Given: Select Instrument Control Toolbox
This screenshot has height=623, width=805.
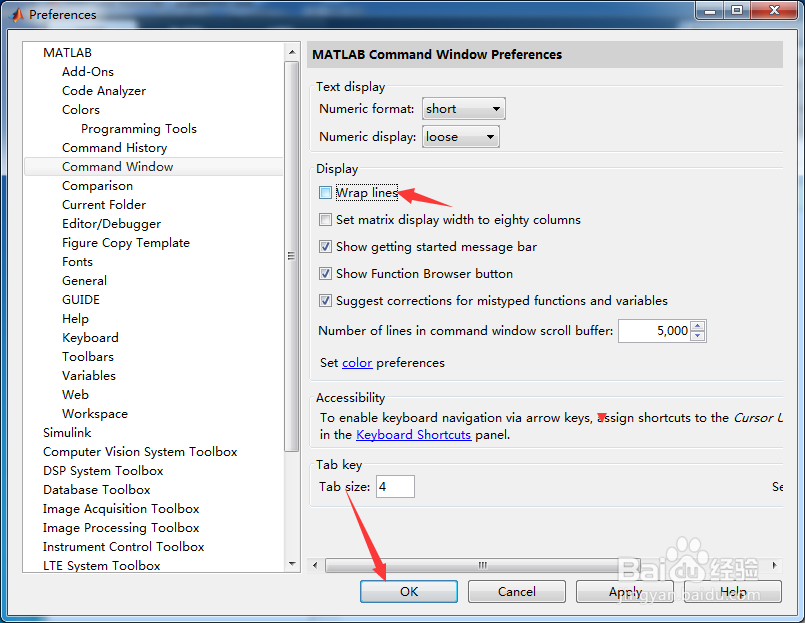Looking at the screenshot, I should click(123, 547).
